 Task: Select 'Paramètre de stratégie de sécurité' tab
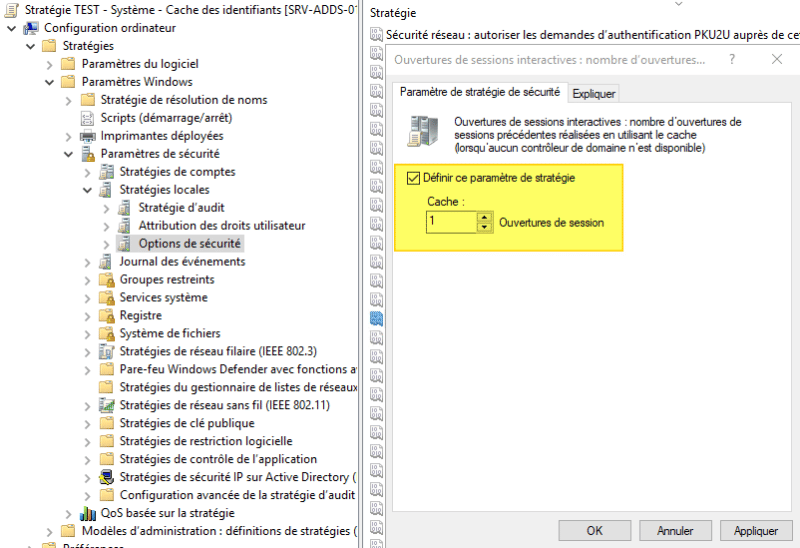point(480,92)
